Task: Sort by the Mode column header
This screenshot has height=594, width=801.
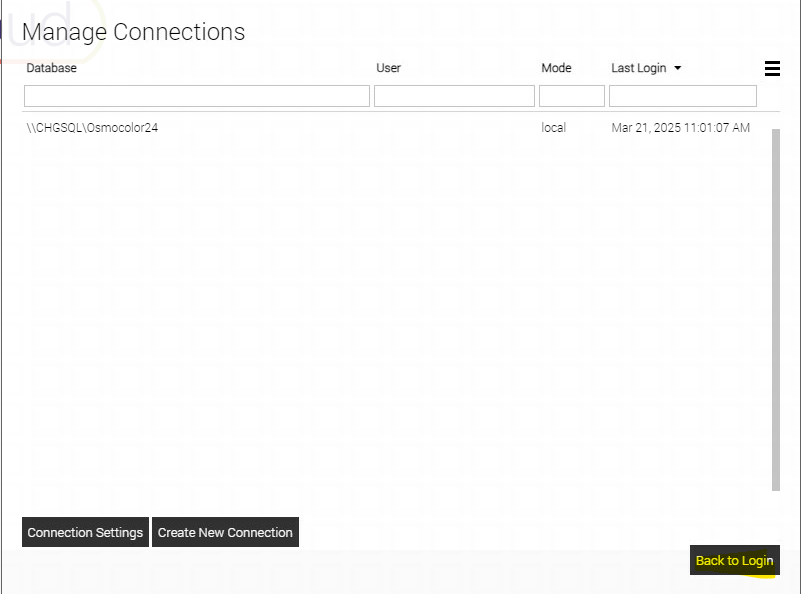Action: [556, 68]
